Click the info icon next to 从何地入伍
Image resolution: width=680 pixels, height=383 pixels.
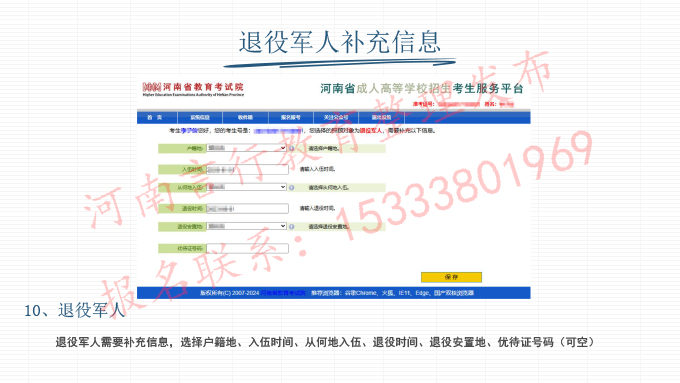[x=292, y=187]
